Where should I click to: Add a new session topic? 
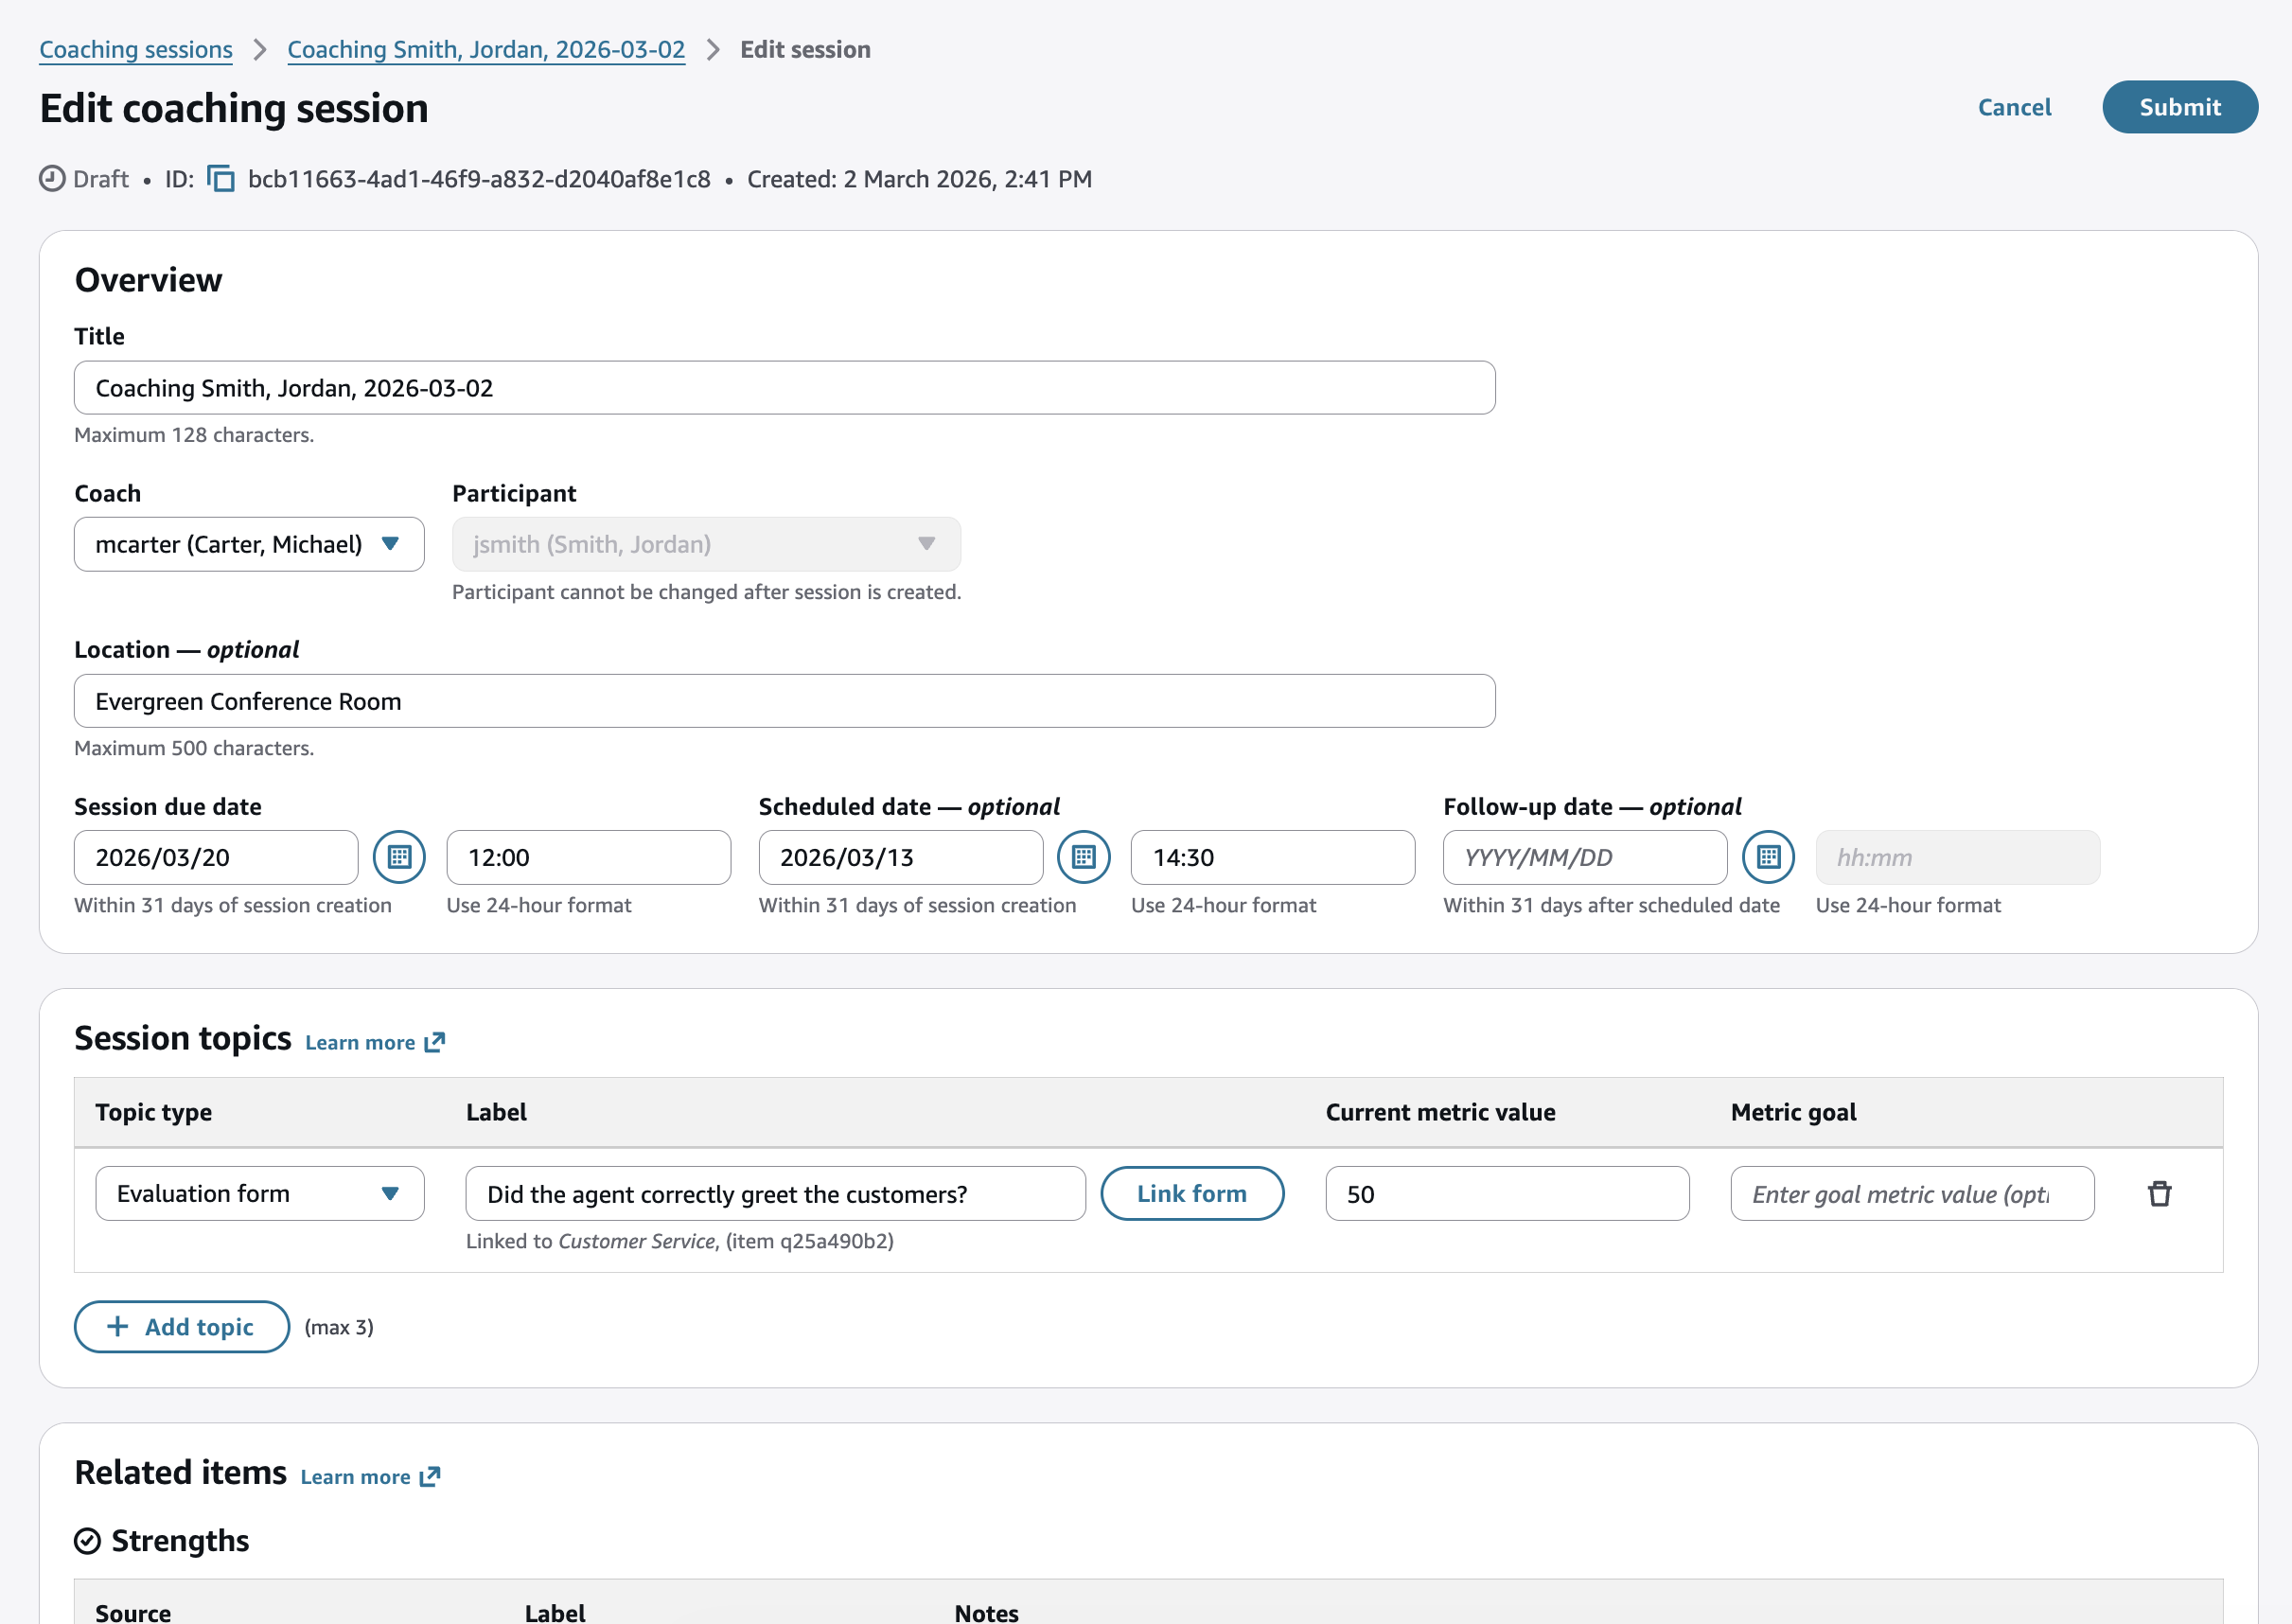click(181, 1327)
